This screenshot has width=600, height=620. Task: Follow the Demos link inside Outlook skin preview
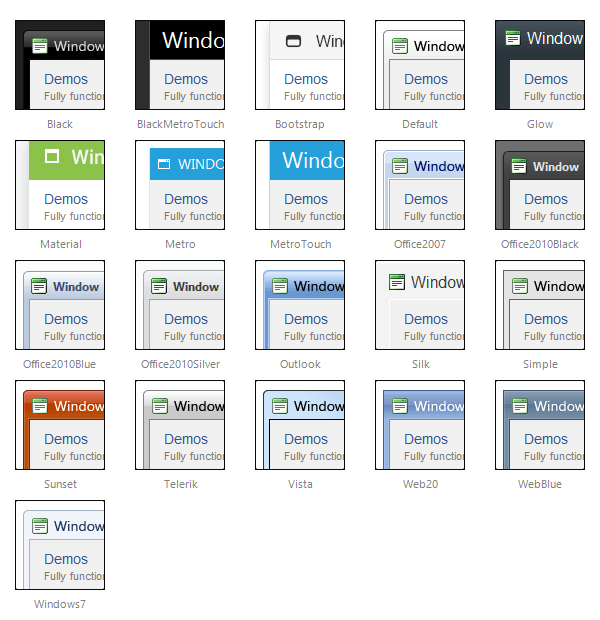click(306, 319)
